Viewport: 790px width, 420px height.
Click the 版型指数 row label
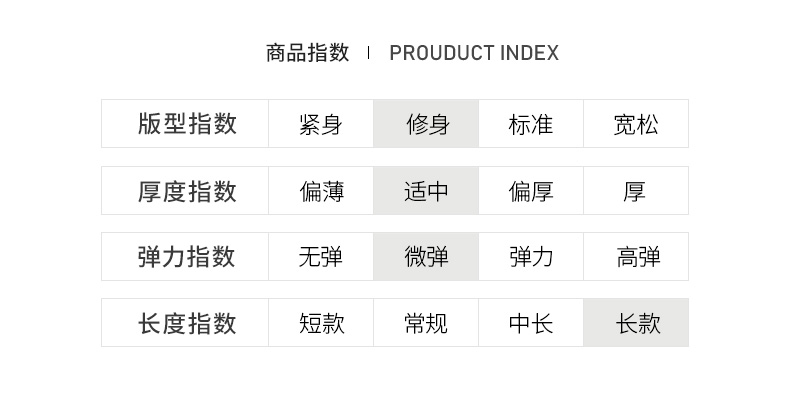(186, 124)
